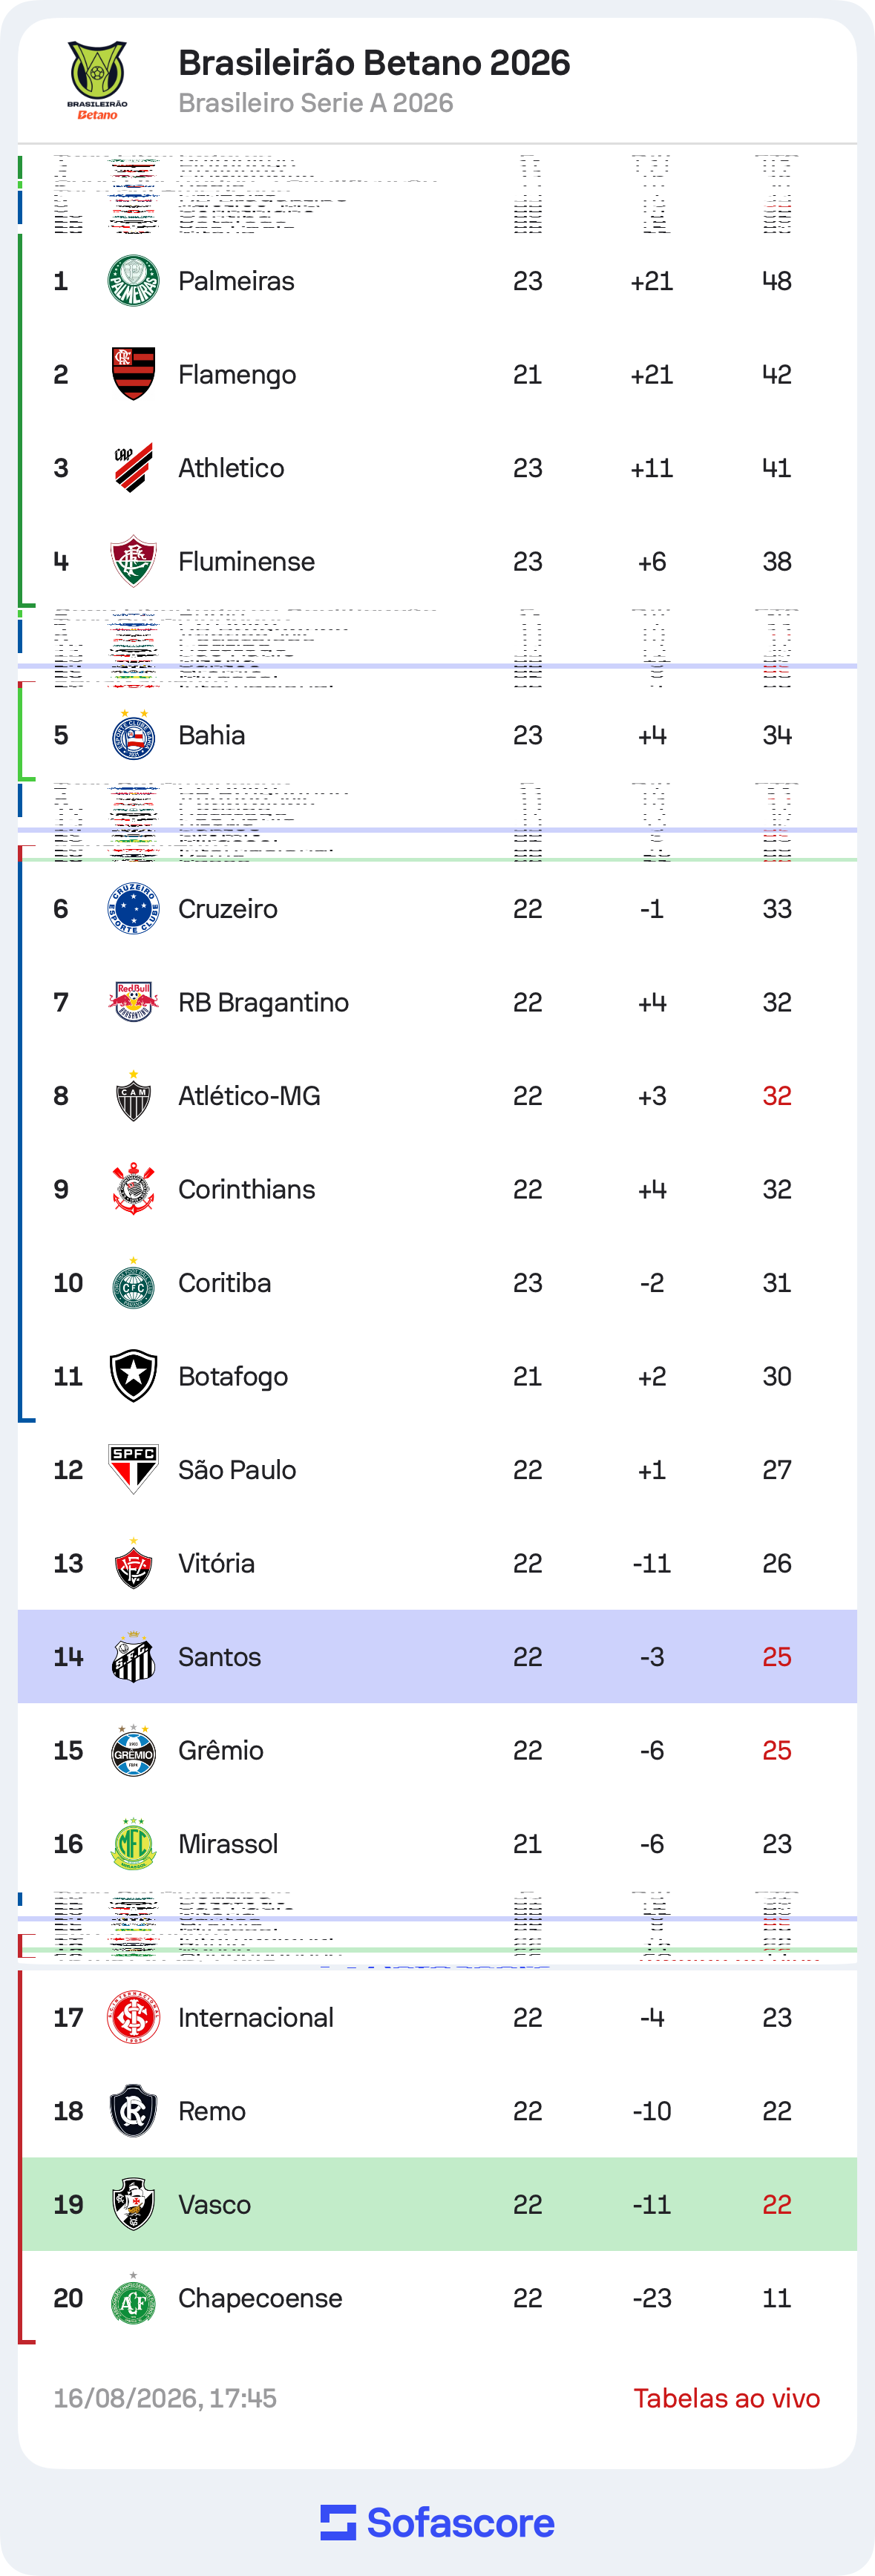Open the Cruzeiro blue star crest
The width and height of the screenshot is (875, 2576).
[133, 909]
